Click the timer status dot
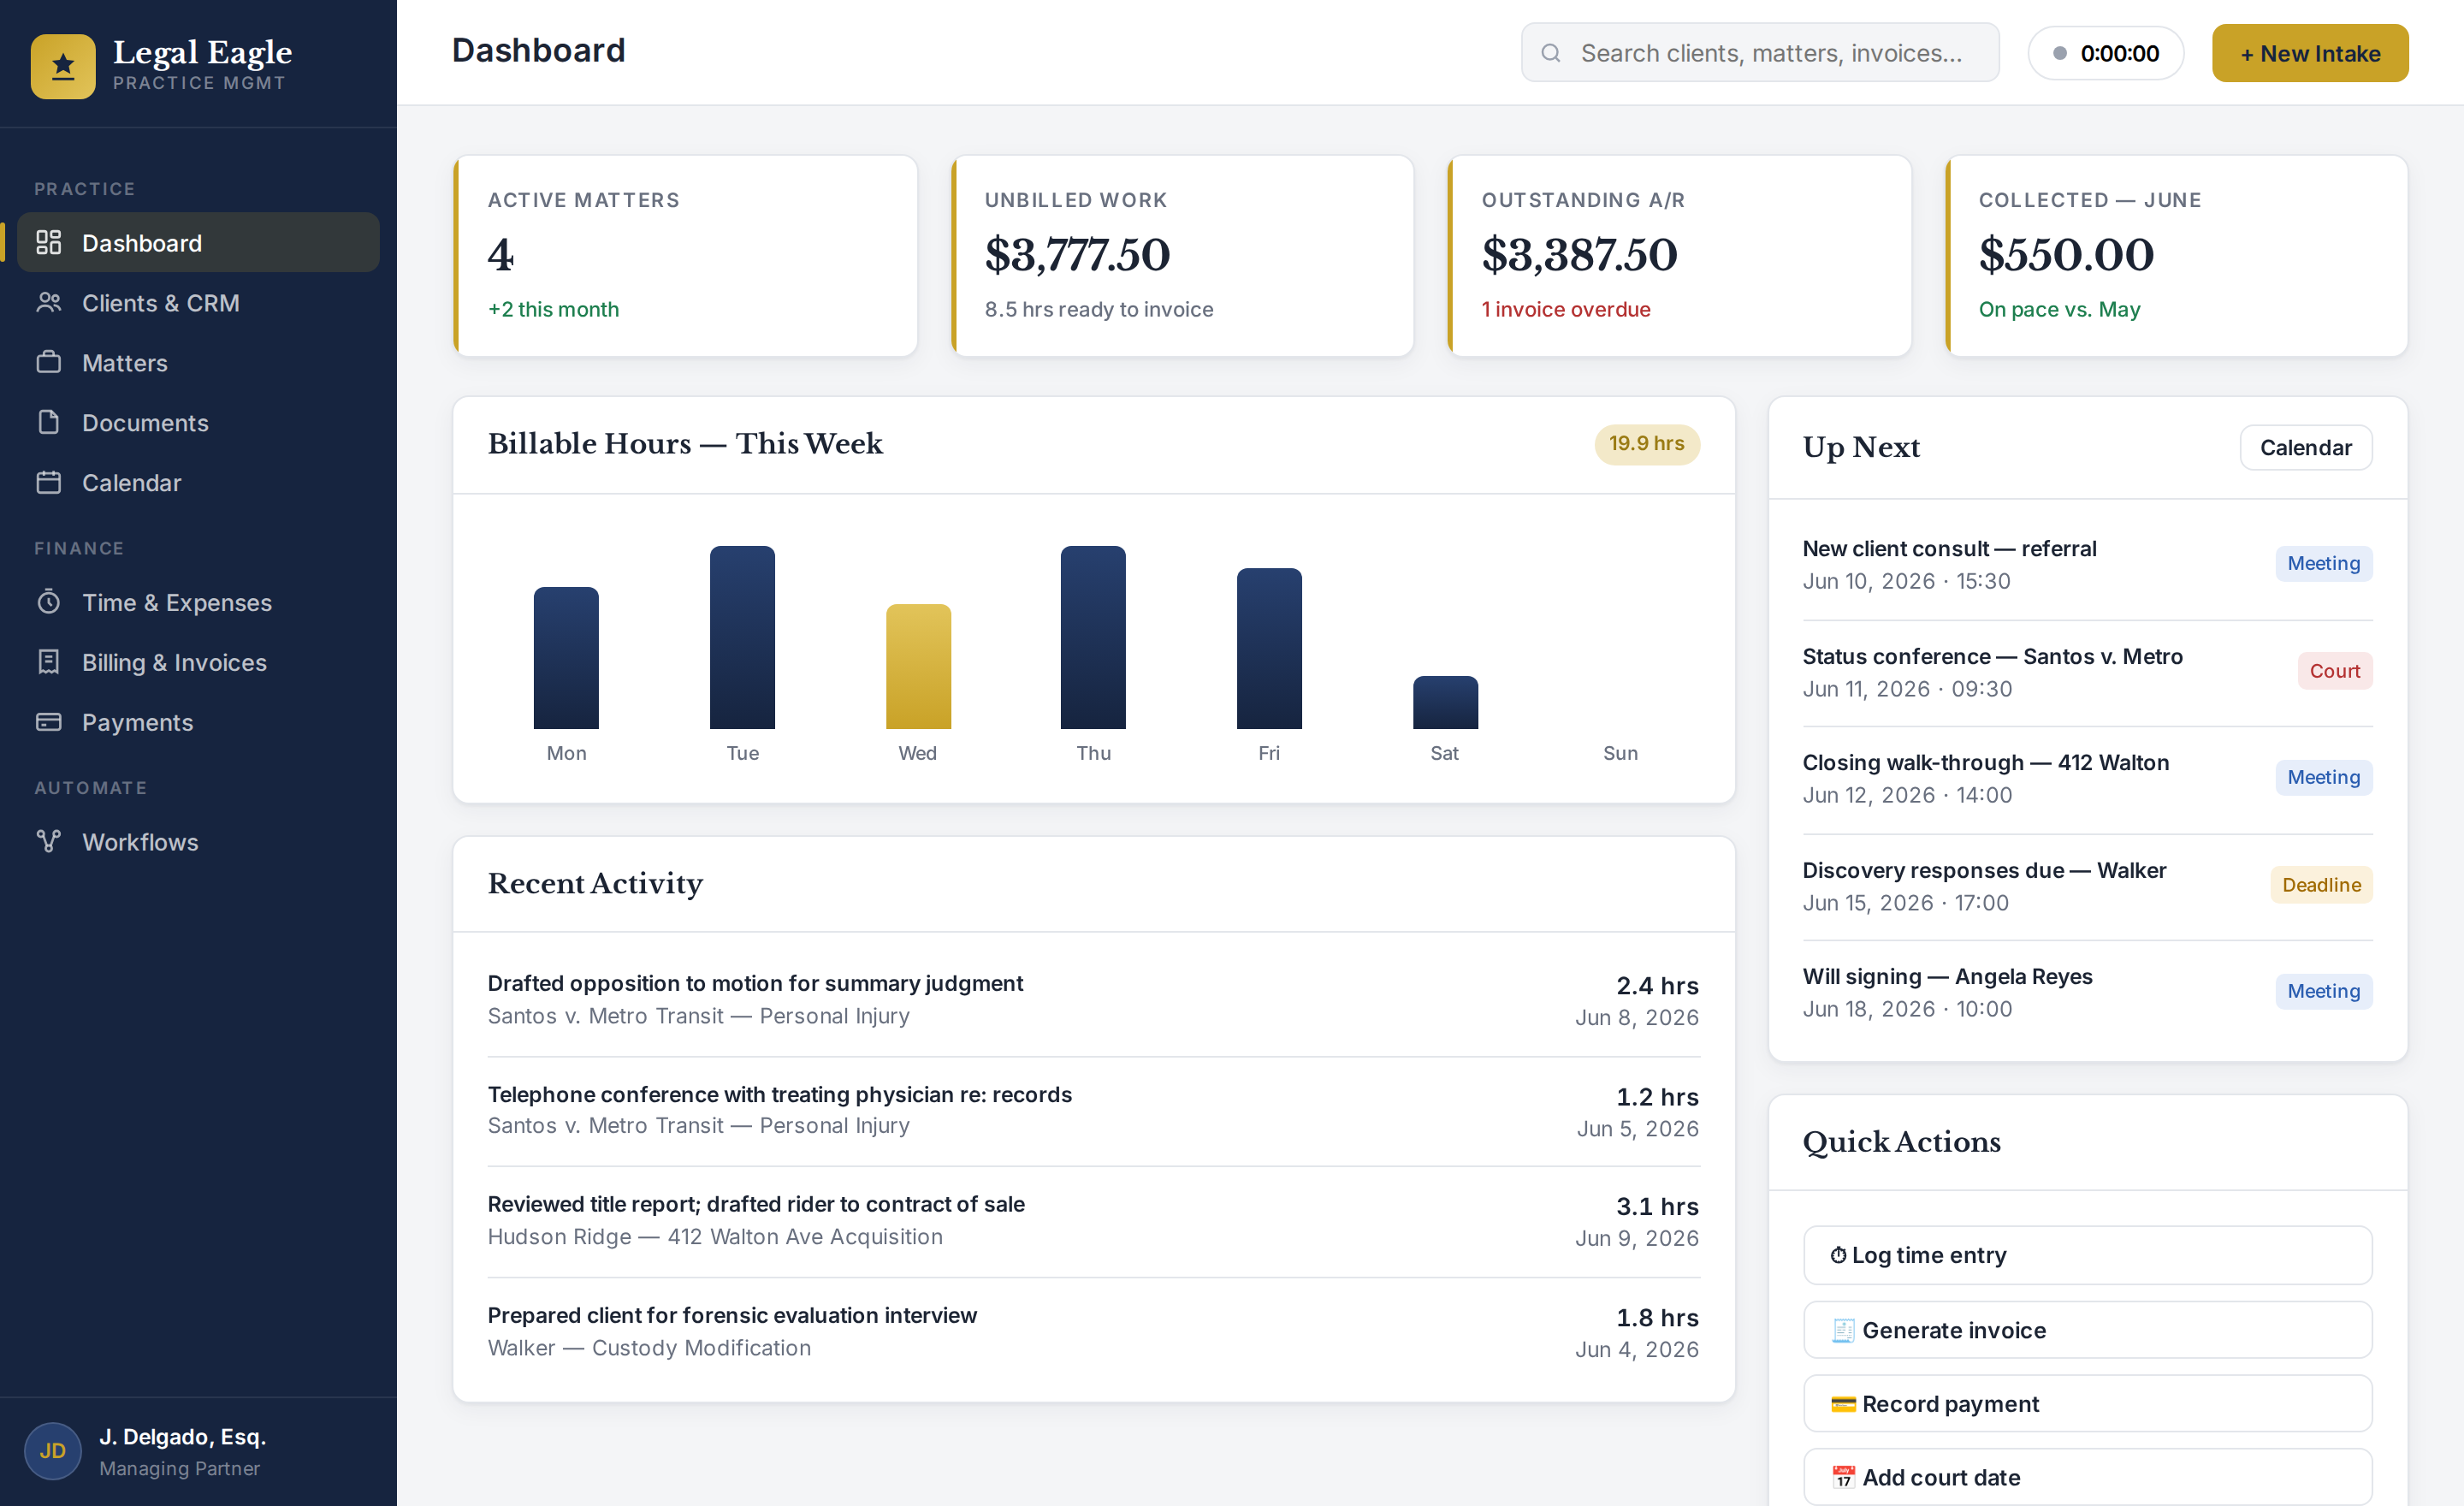The image size is (2464, 1506). click(x=2060, y=53)
